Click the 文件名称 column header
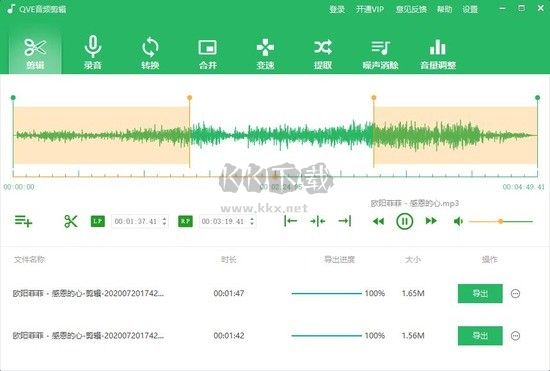 (29, 259)
